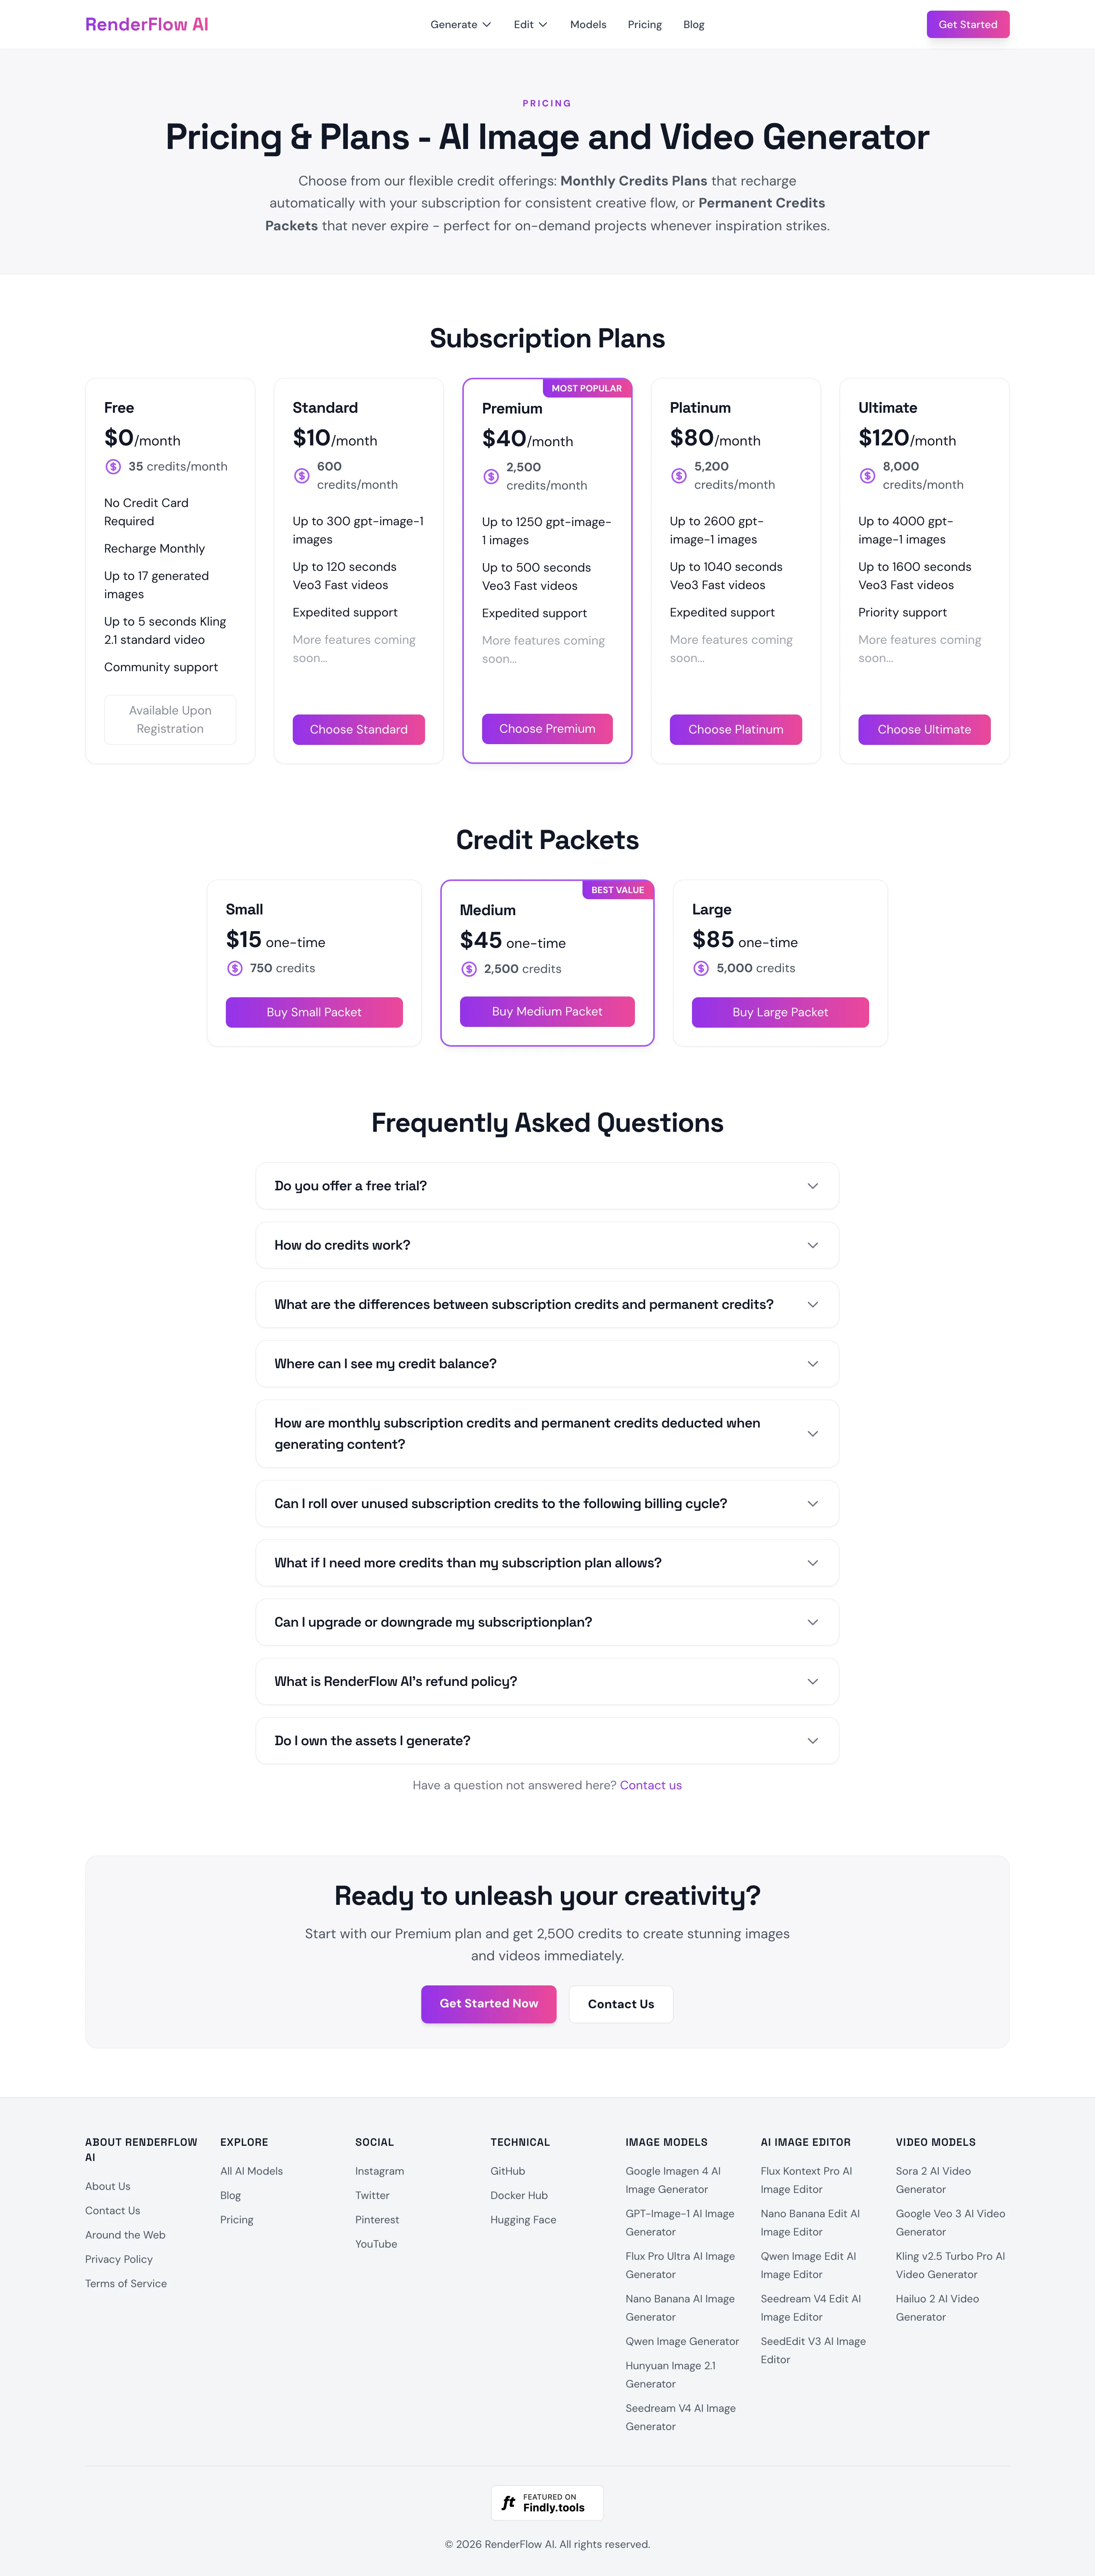Expand the 'Do you offer a free trial?' question

(x=547, y=1186)
